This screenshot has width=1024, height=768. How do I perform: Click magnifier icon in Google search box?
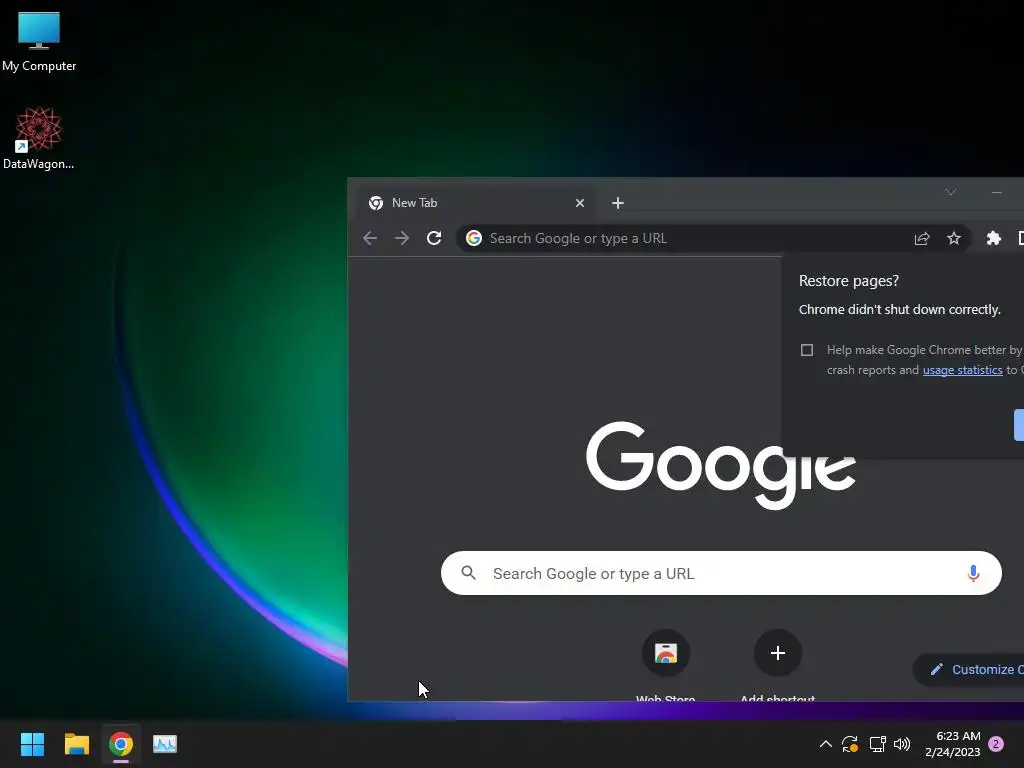pos(468,573)
